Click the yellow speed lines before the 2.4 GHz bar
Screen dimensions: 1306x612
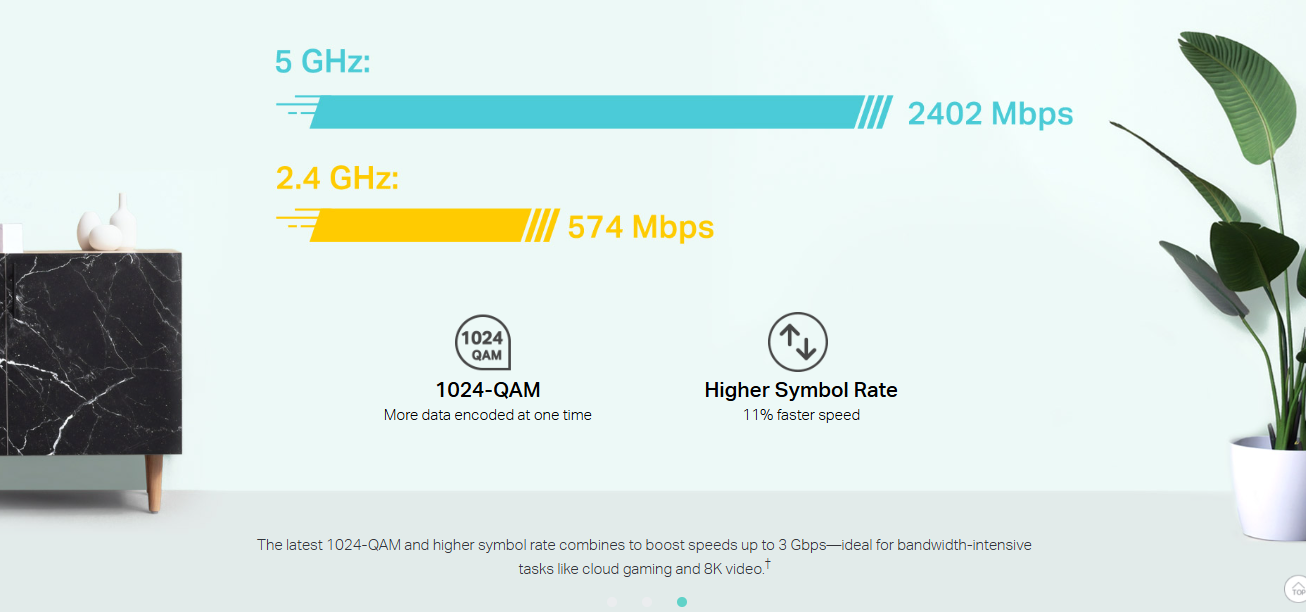pyautogui.click(x=296, y=225)
